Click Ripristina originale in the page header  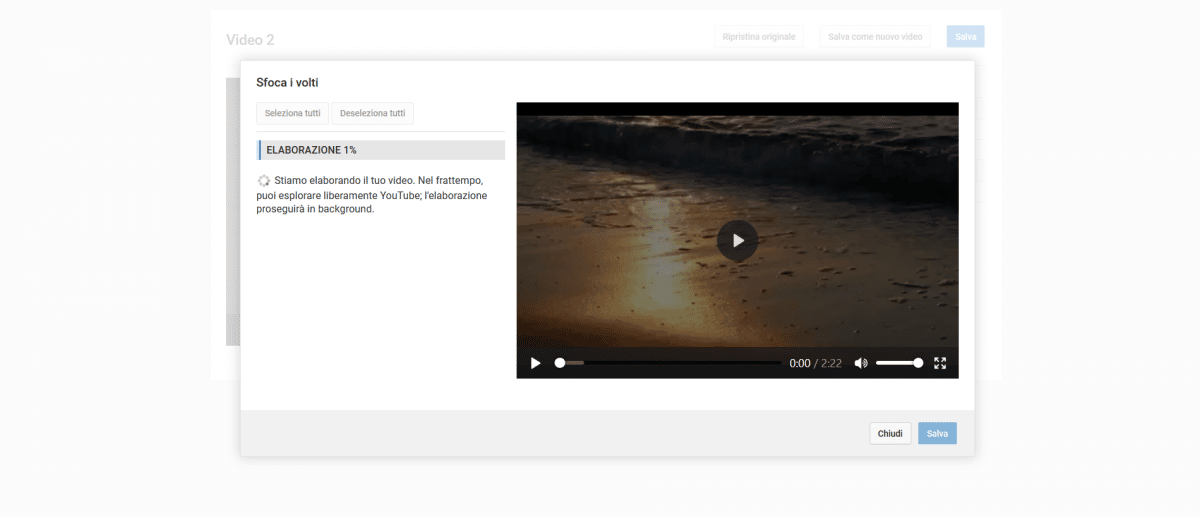tap(758, 37)
